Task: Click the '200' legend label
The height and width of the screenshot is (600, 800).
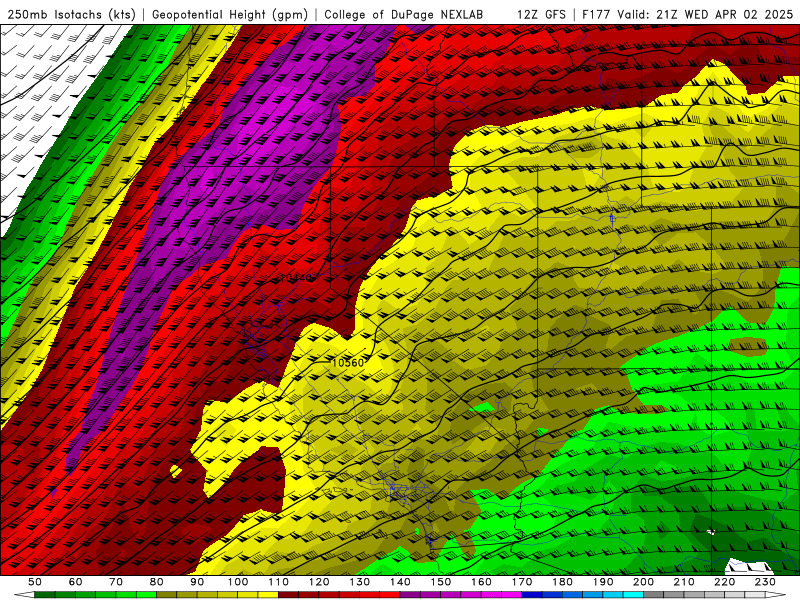Action: (643, 582)
